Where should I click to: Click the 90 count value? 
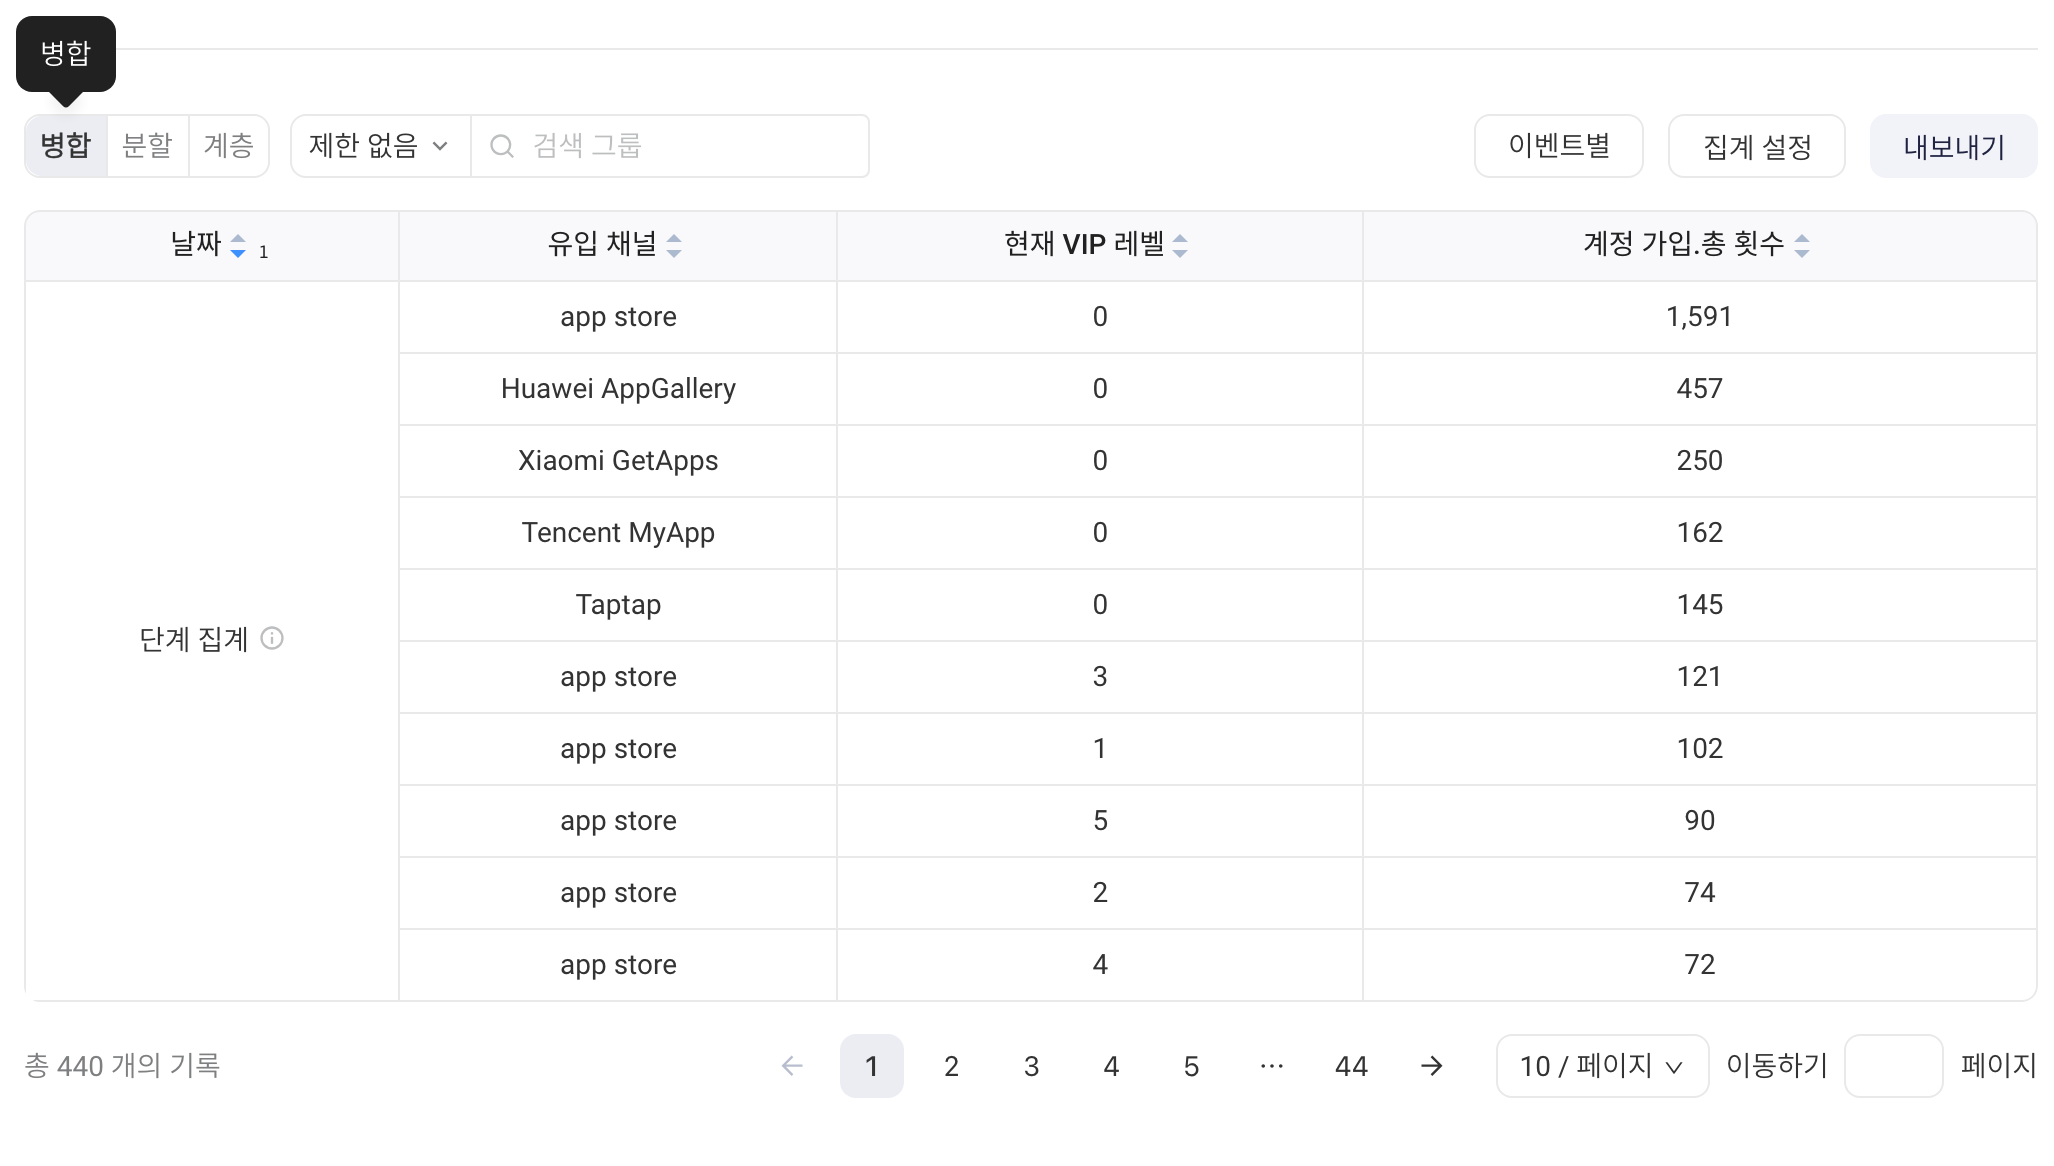tap(1699, 821)
